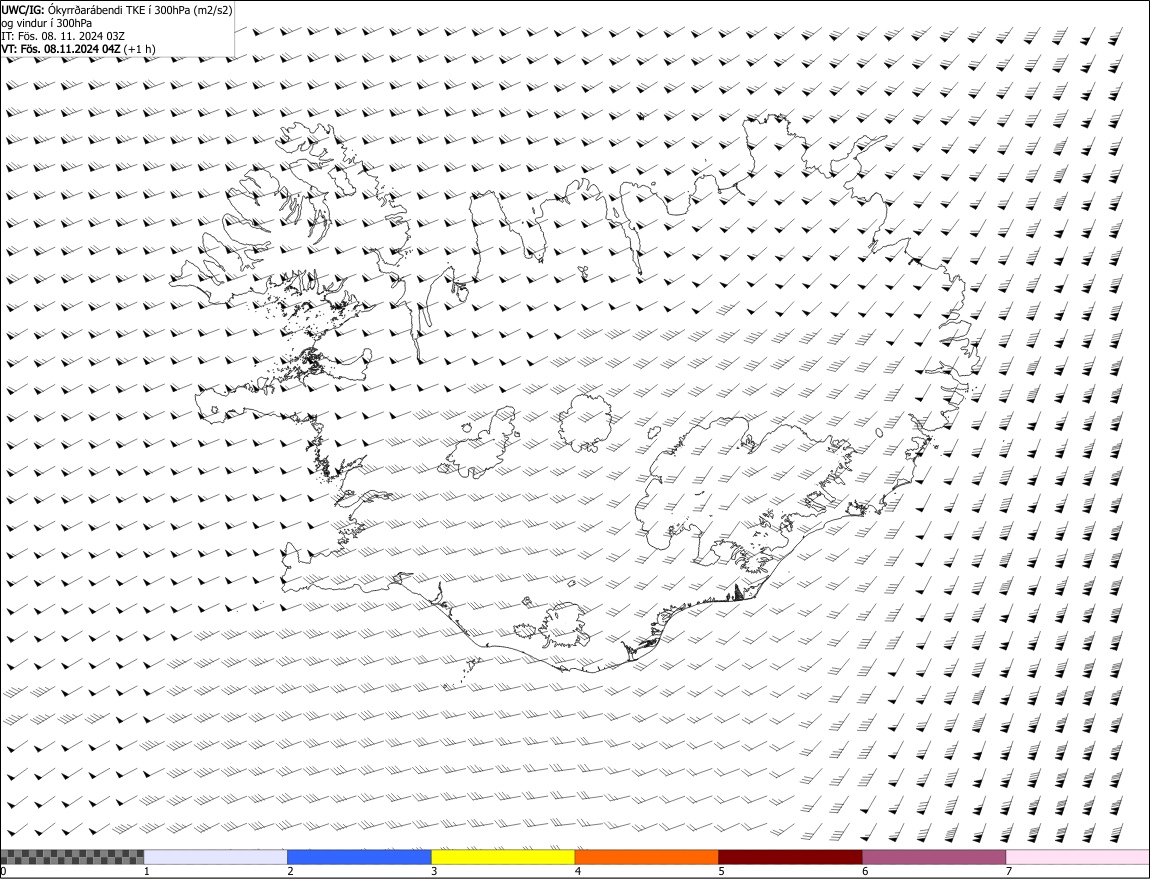Click the orange 4-5 legend swatch

647,857
